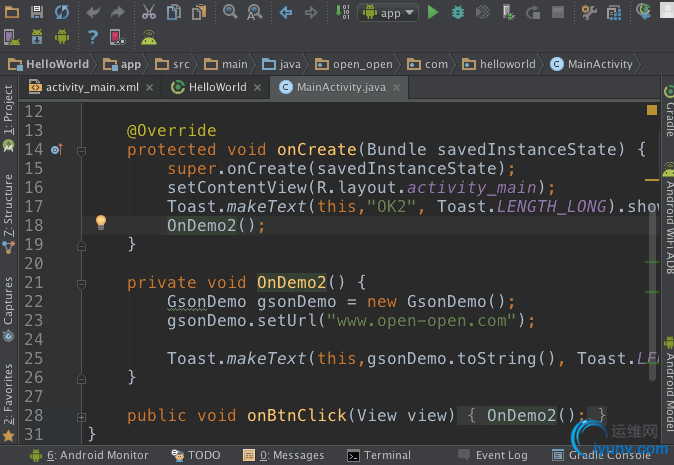Open Find with the magnifier icon
The width and height of the screenshot is (674, 465).
click(x=230, y=12)
